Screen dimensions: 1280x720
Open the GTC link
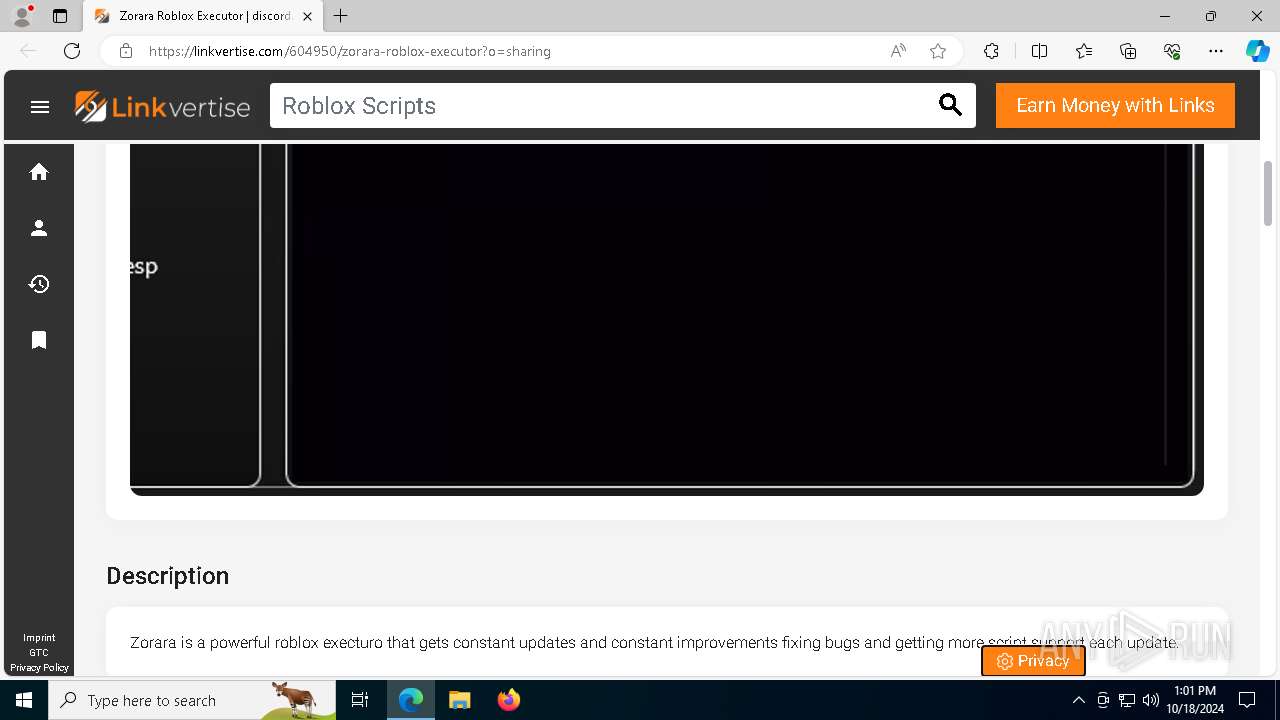pos(39,653)
